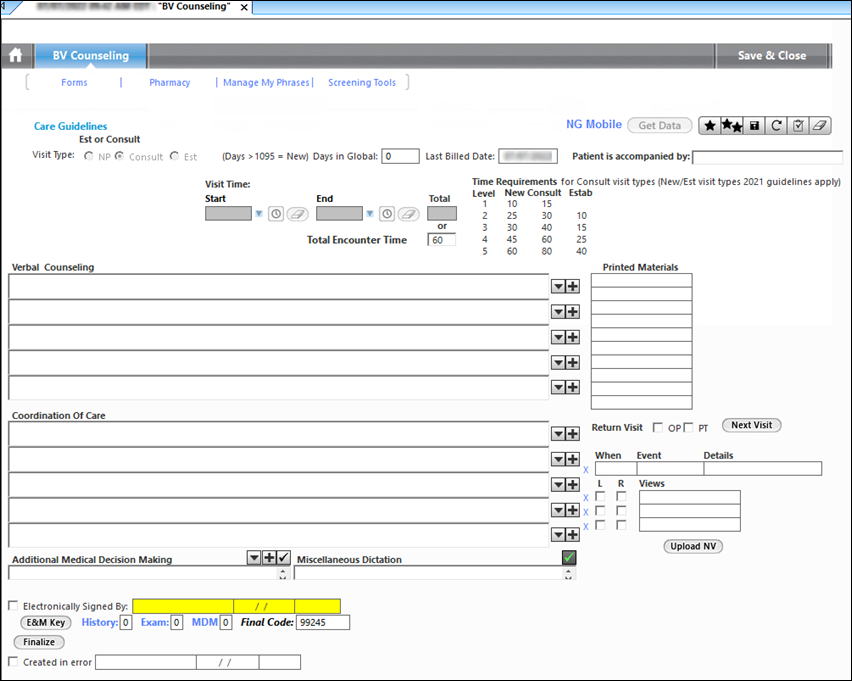The width and height of the screenshot is (852, 681).
Task: Click the clipboard checkmark icon
Action: click(x=798, y=126)
